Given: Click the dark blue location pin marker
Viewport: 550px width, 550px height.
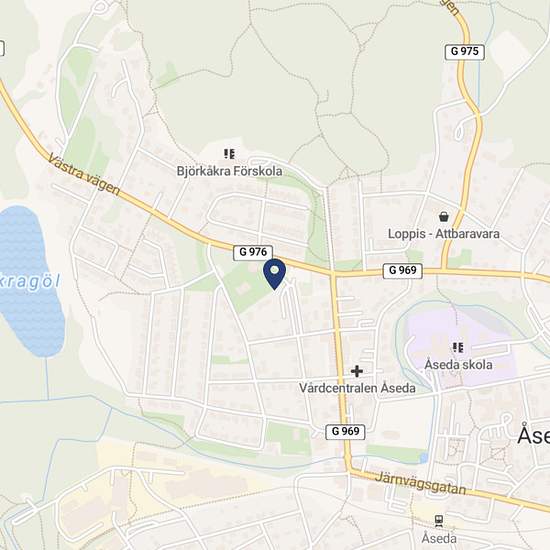Looking at the screenshot, I should pos(275,274).
